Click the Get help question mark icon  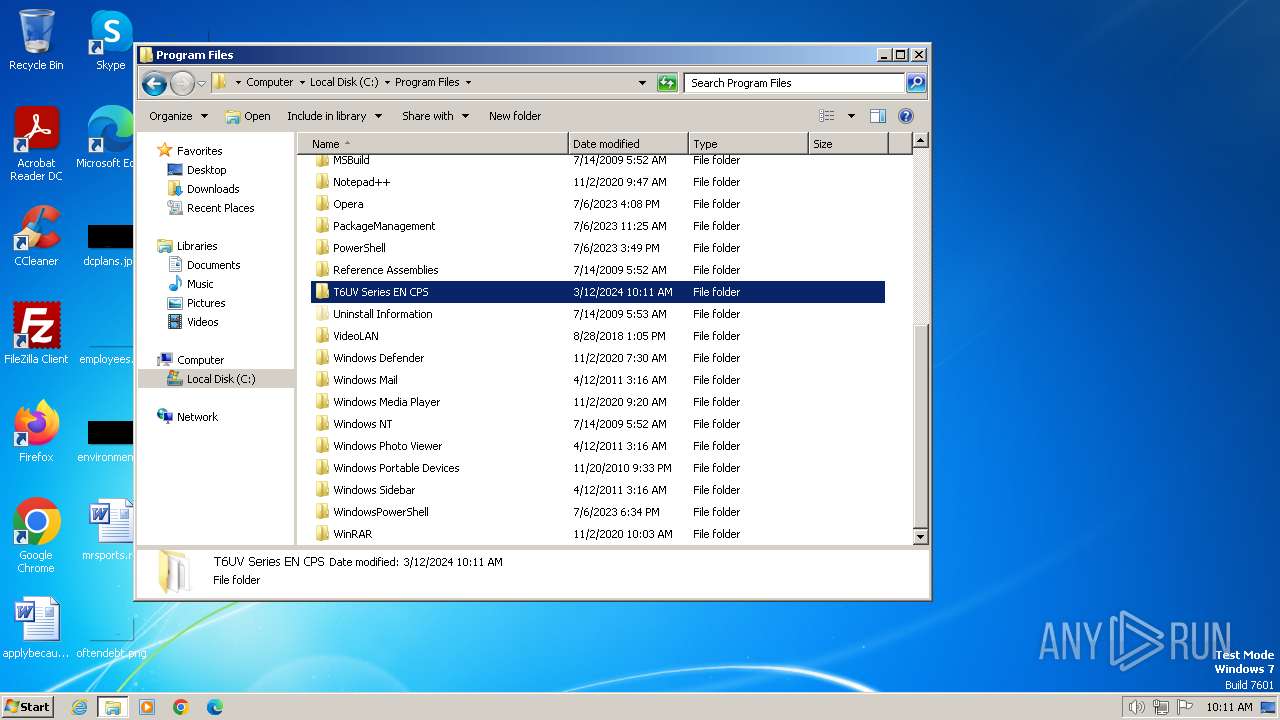[906, 116]
